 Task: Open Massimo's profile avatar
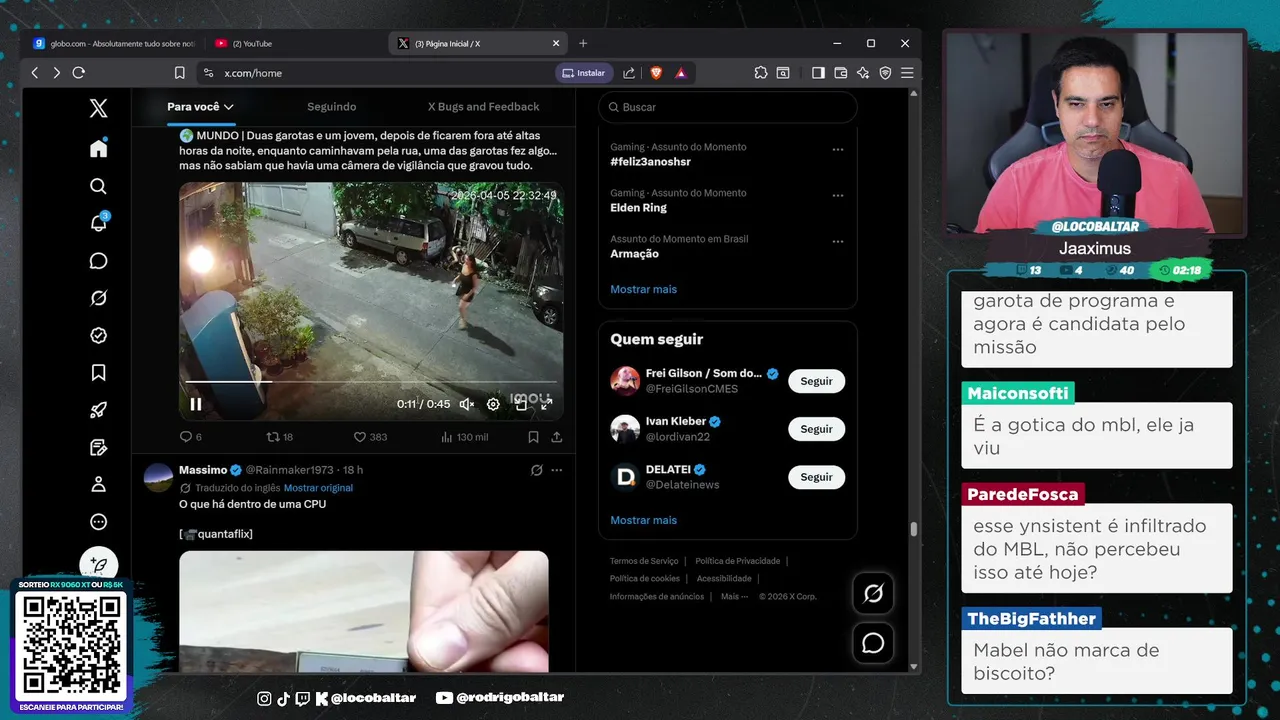point(158,477)
